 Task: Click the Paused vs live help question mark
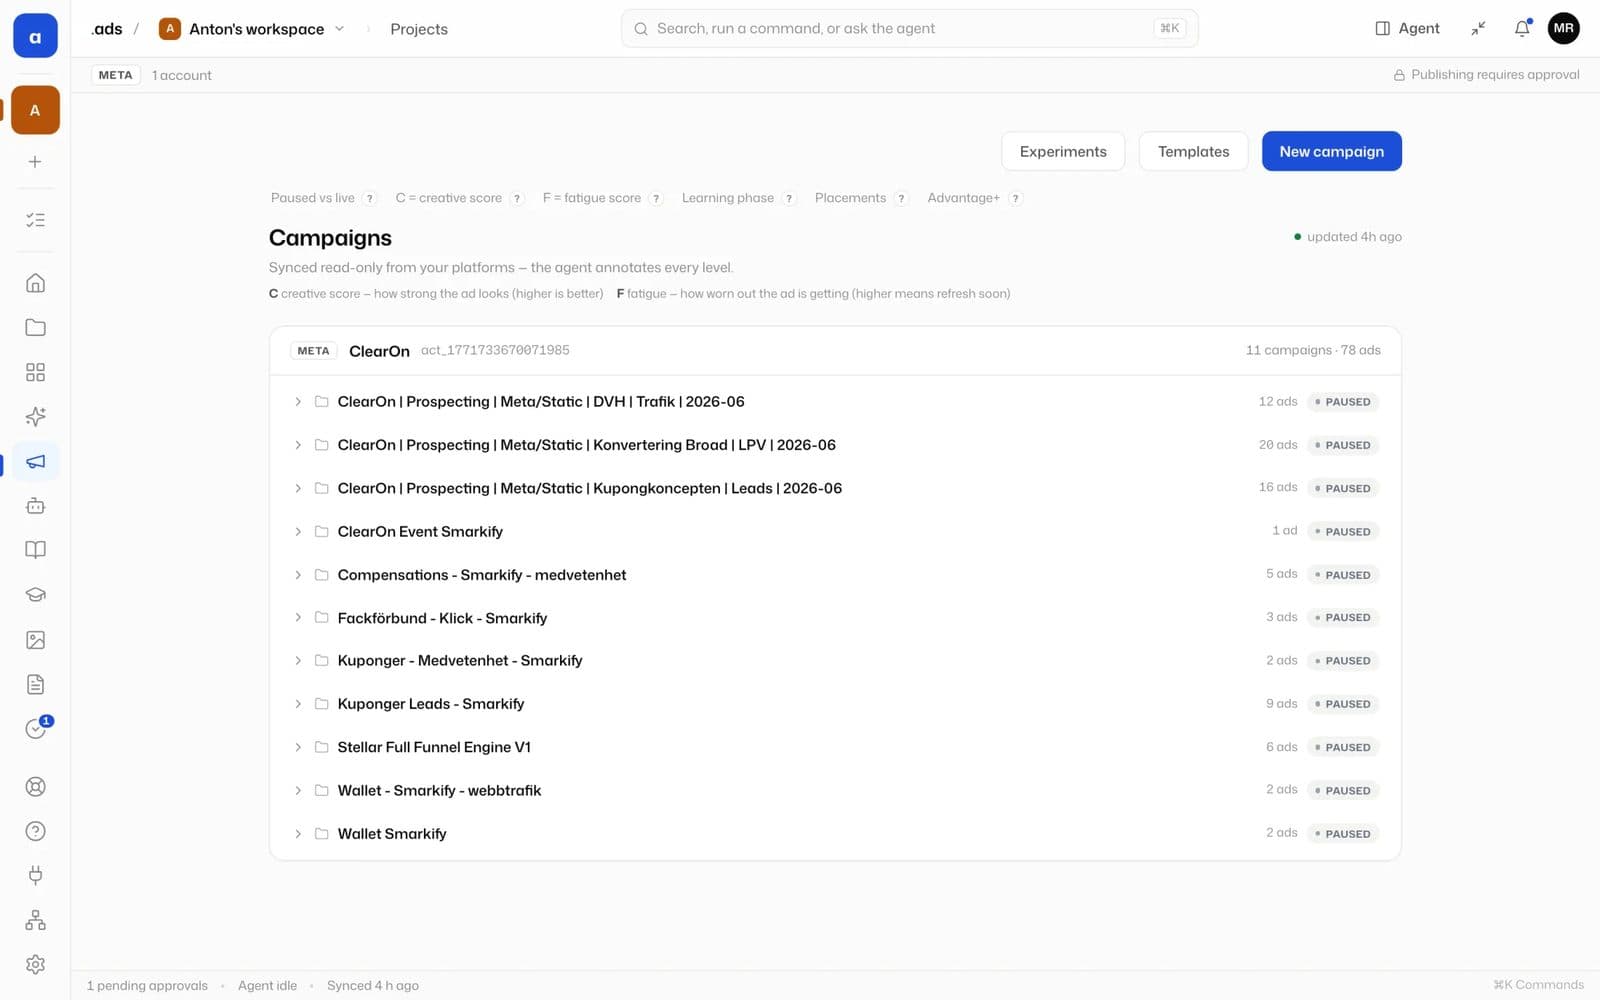coord(370,198)
